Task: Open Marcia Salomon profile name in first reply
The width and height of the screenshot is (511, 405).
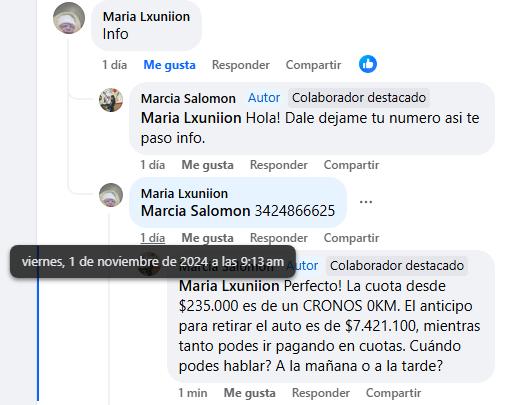Action: [188, 98]
